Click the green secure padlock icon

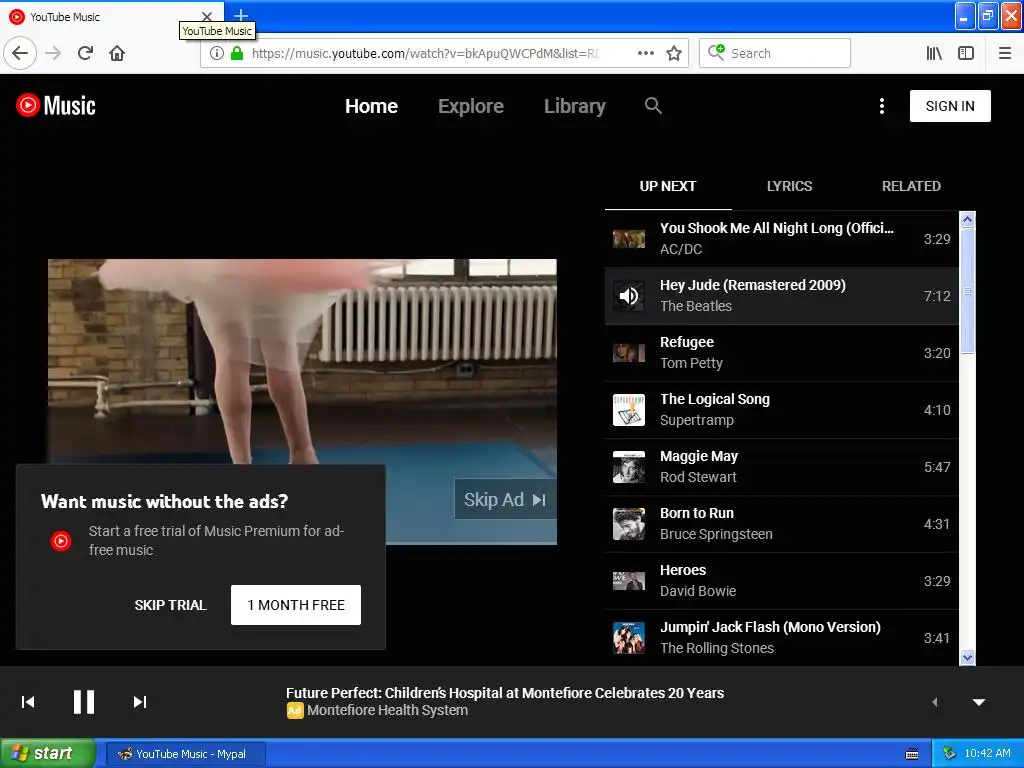click(237, 53)
